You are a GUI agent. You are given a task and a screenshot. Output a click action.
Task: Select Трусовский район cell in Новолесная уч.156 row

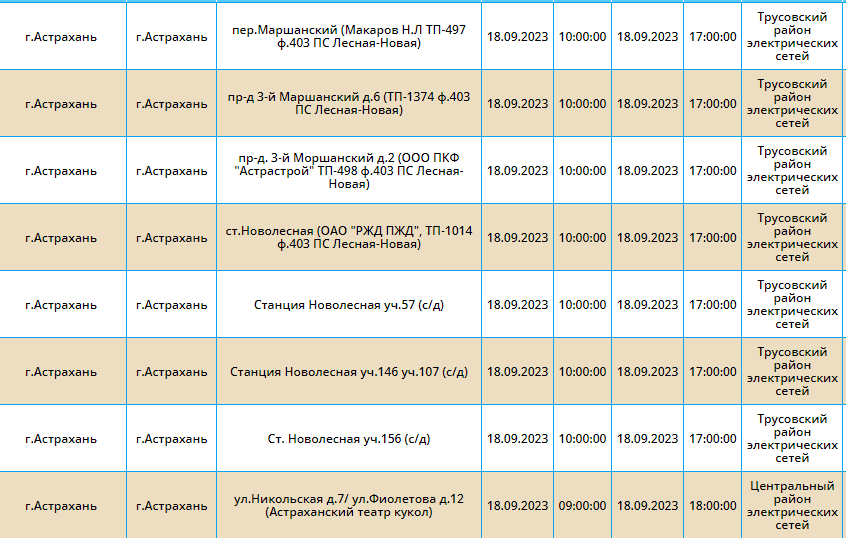[792, 439]
